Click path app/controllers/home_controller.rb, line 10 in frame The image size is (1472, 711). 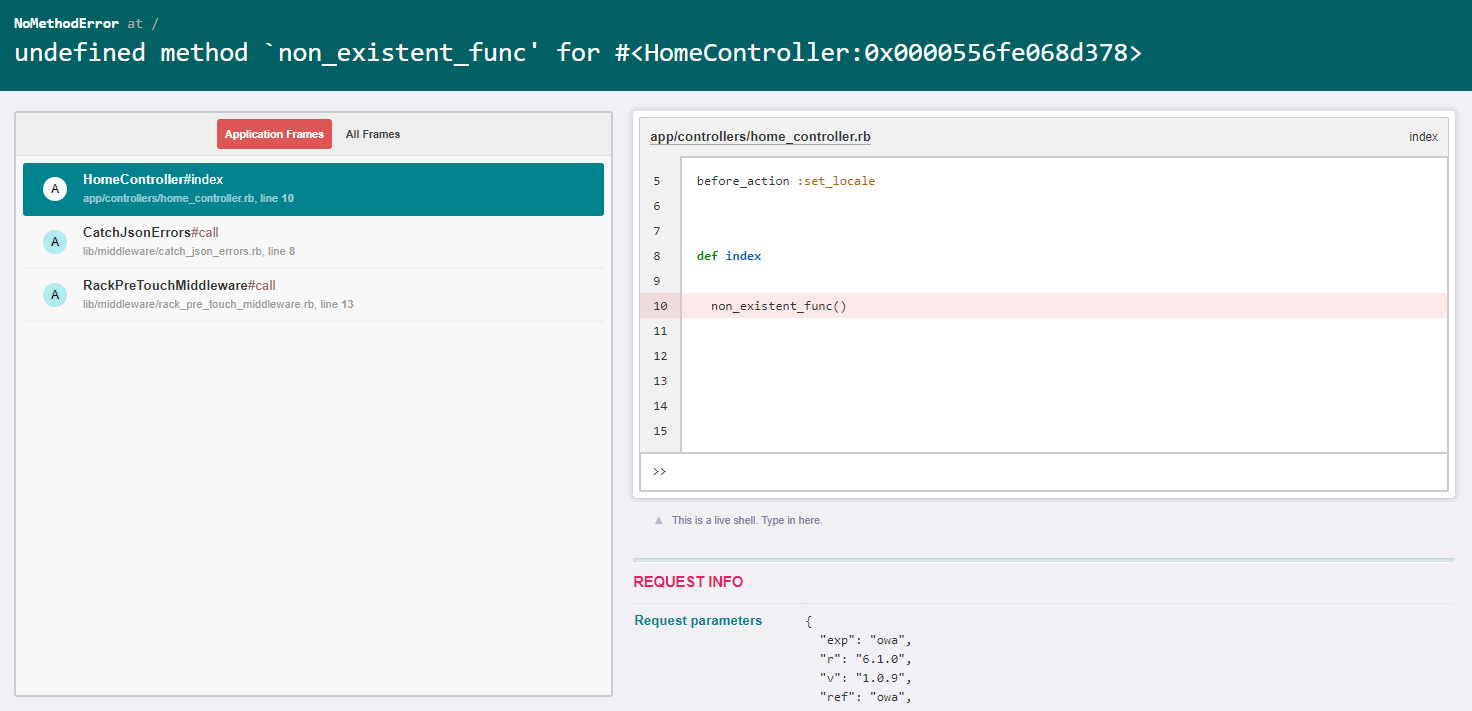tap(188, 198)
